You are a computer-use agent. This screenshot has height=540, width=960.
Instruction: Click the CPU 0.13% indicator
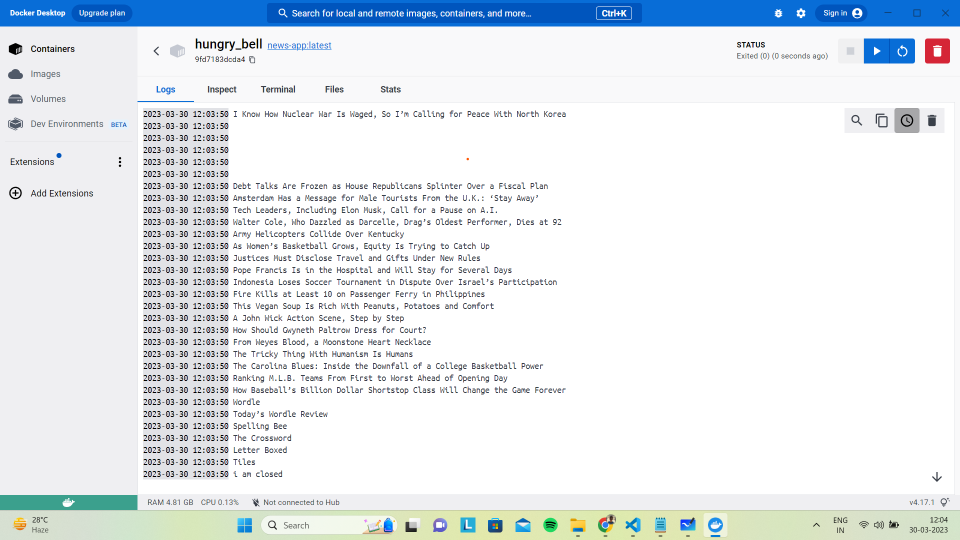tap(220, 503)
